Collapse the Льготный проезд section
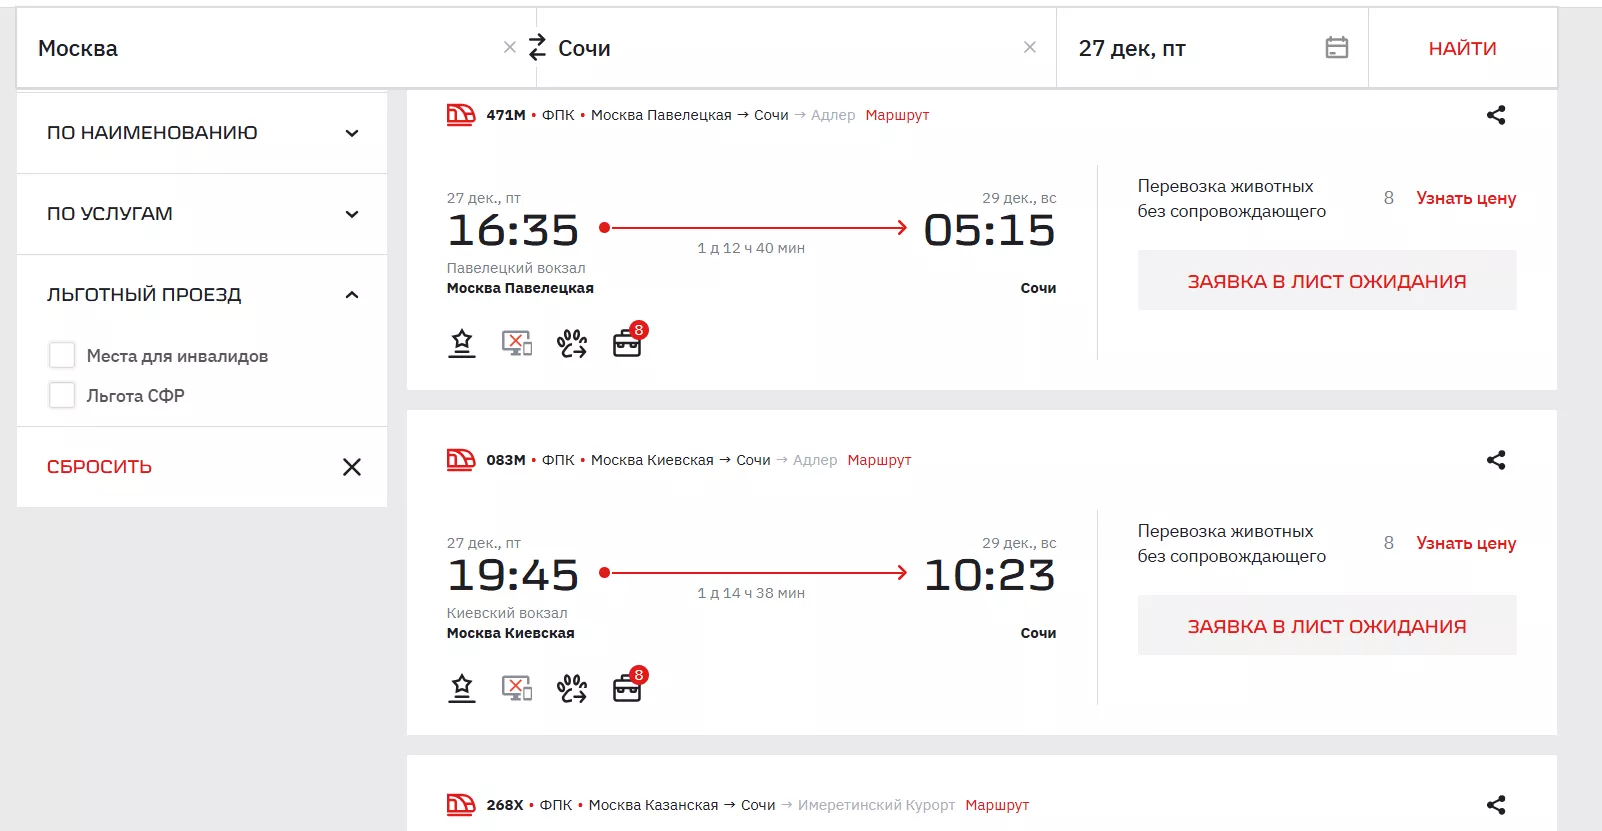Screen dimensions: 1602x831 click(x=352, y=294)
